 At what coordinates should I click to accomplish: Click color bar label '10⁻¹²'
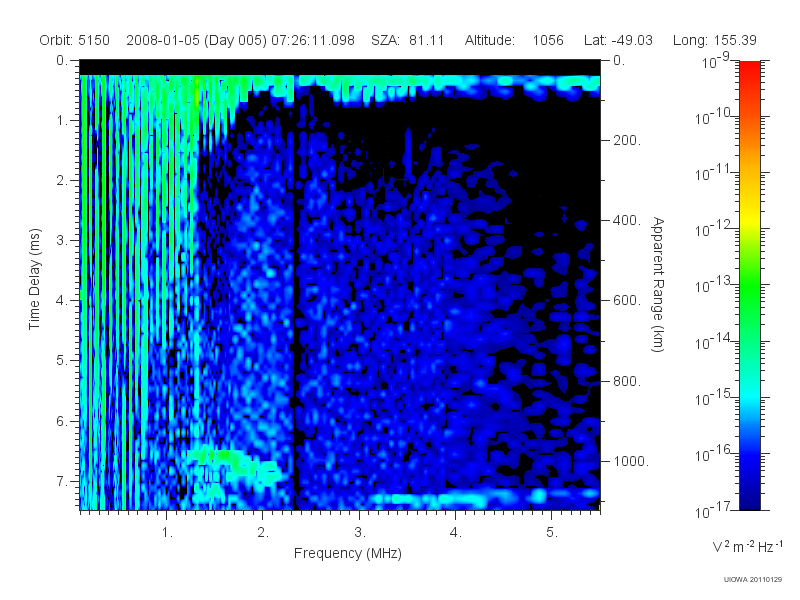pyautogui.click(x=714, y=229)
